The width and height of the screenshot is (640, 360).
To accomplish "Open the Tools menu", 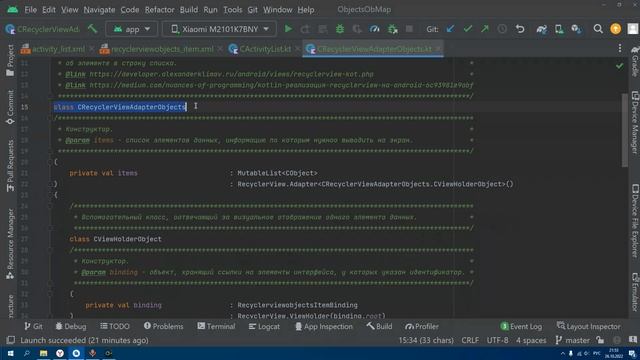I will pyautogui.click(x=233, y=9).
